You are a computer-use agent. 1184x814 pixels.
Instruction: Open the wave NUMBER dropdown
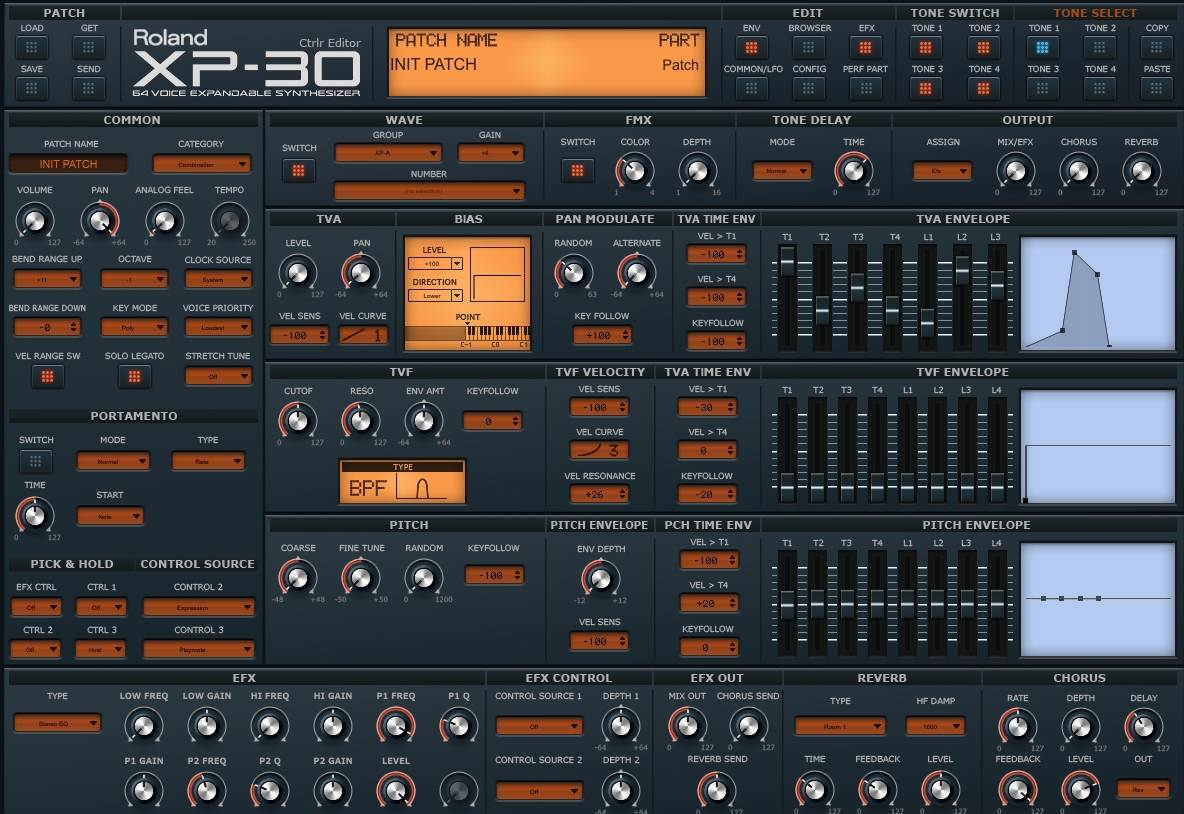pos(429,191)
